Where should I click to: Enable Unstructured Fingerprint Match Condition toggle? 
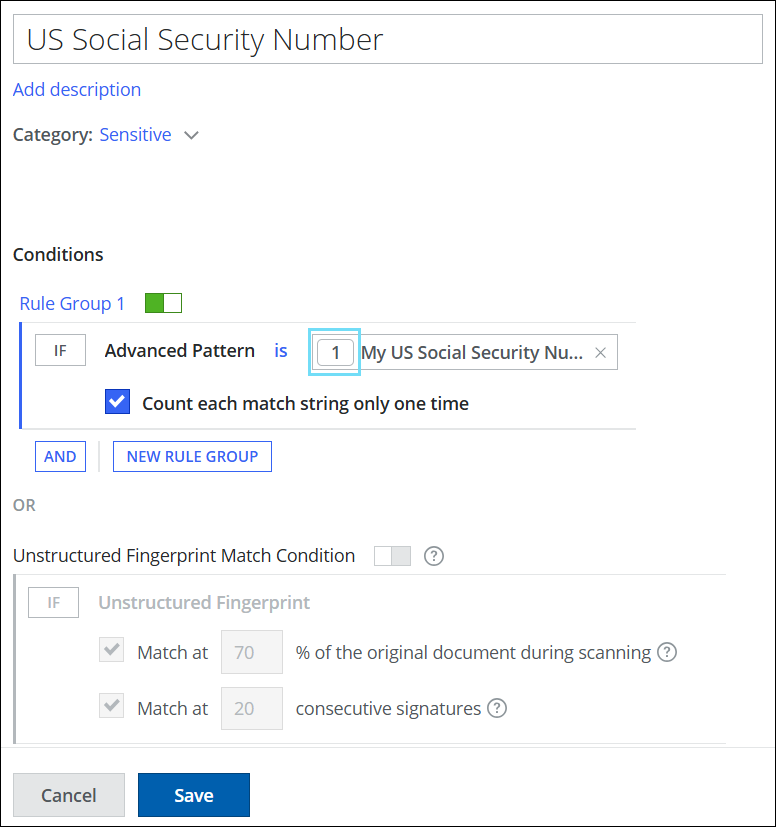click(392, 556)
